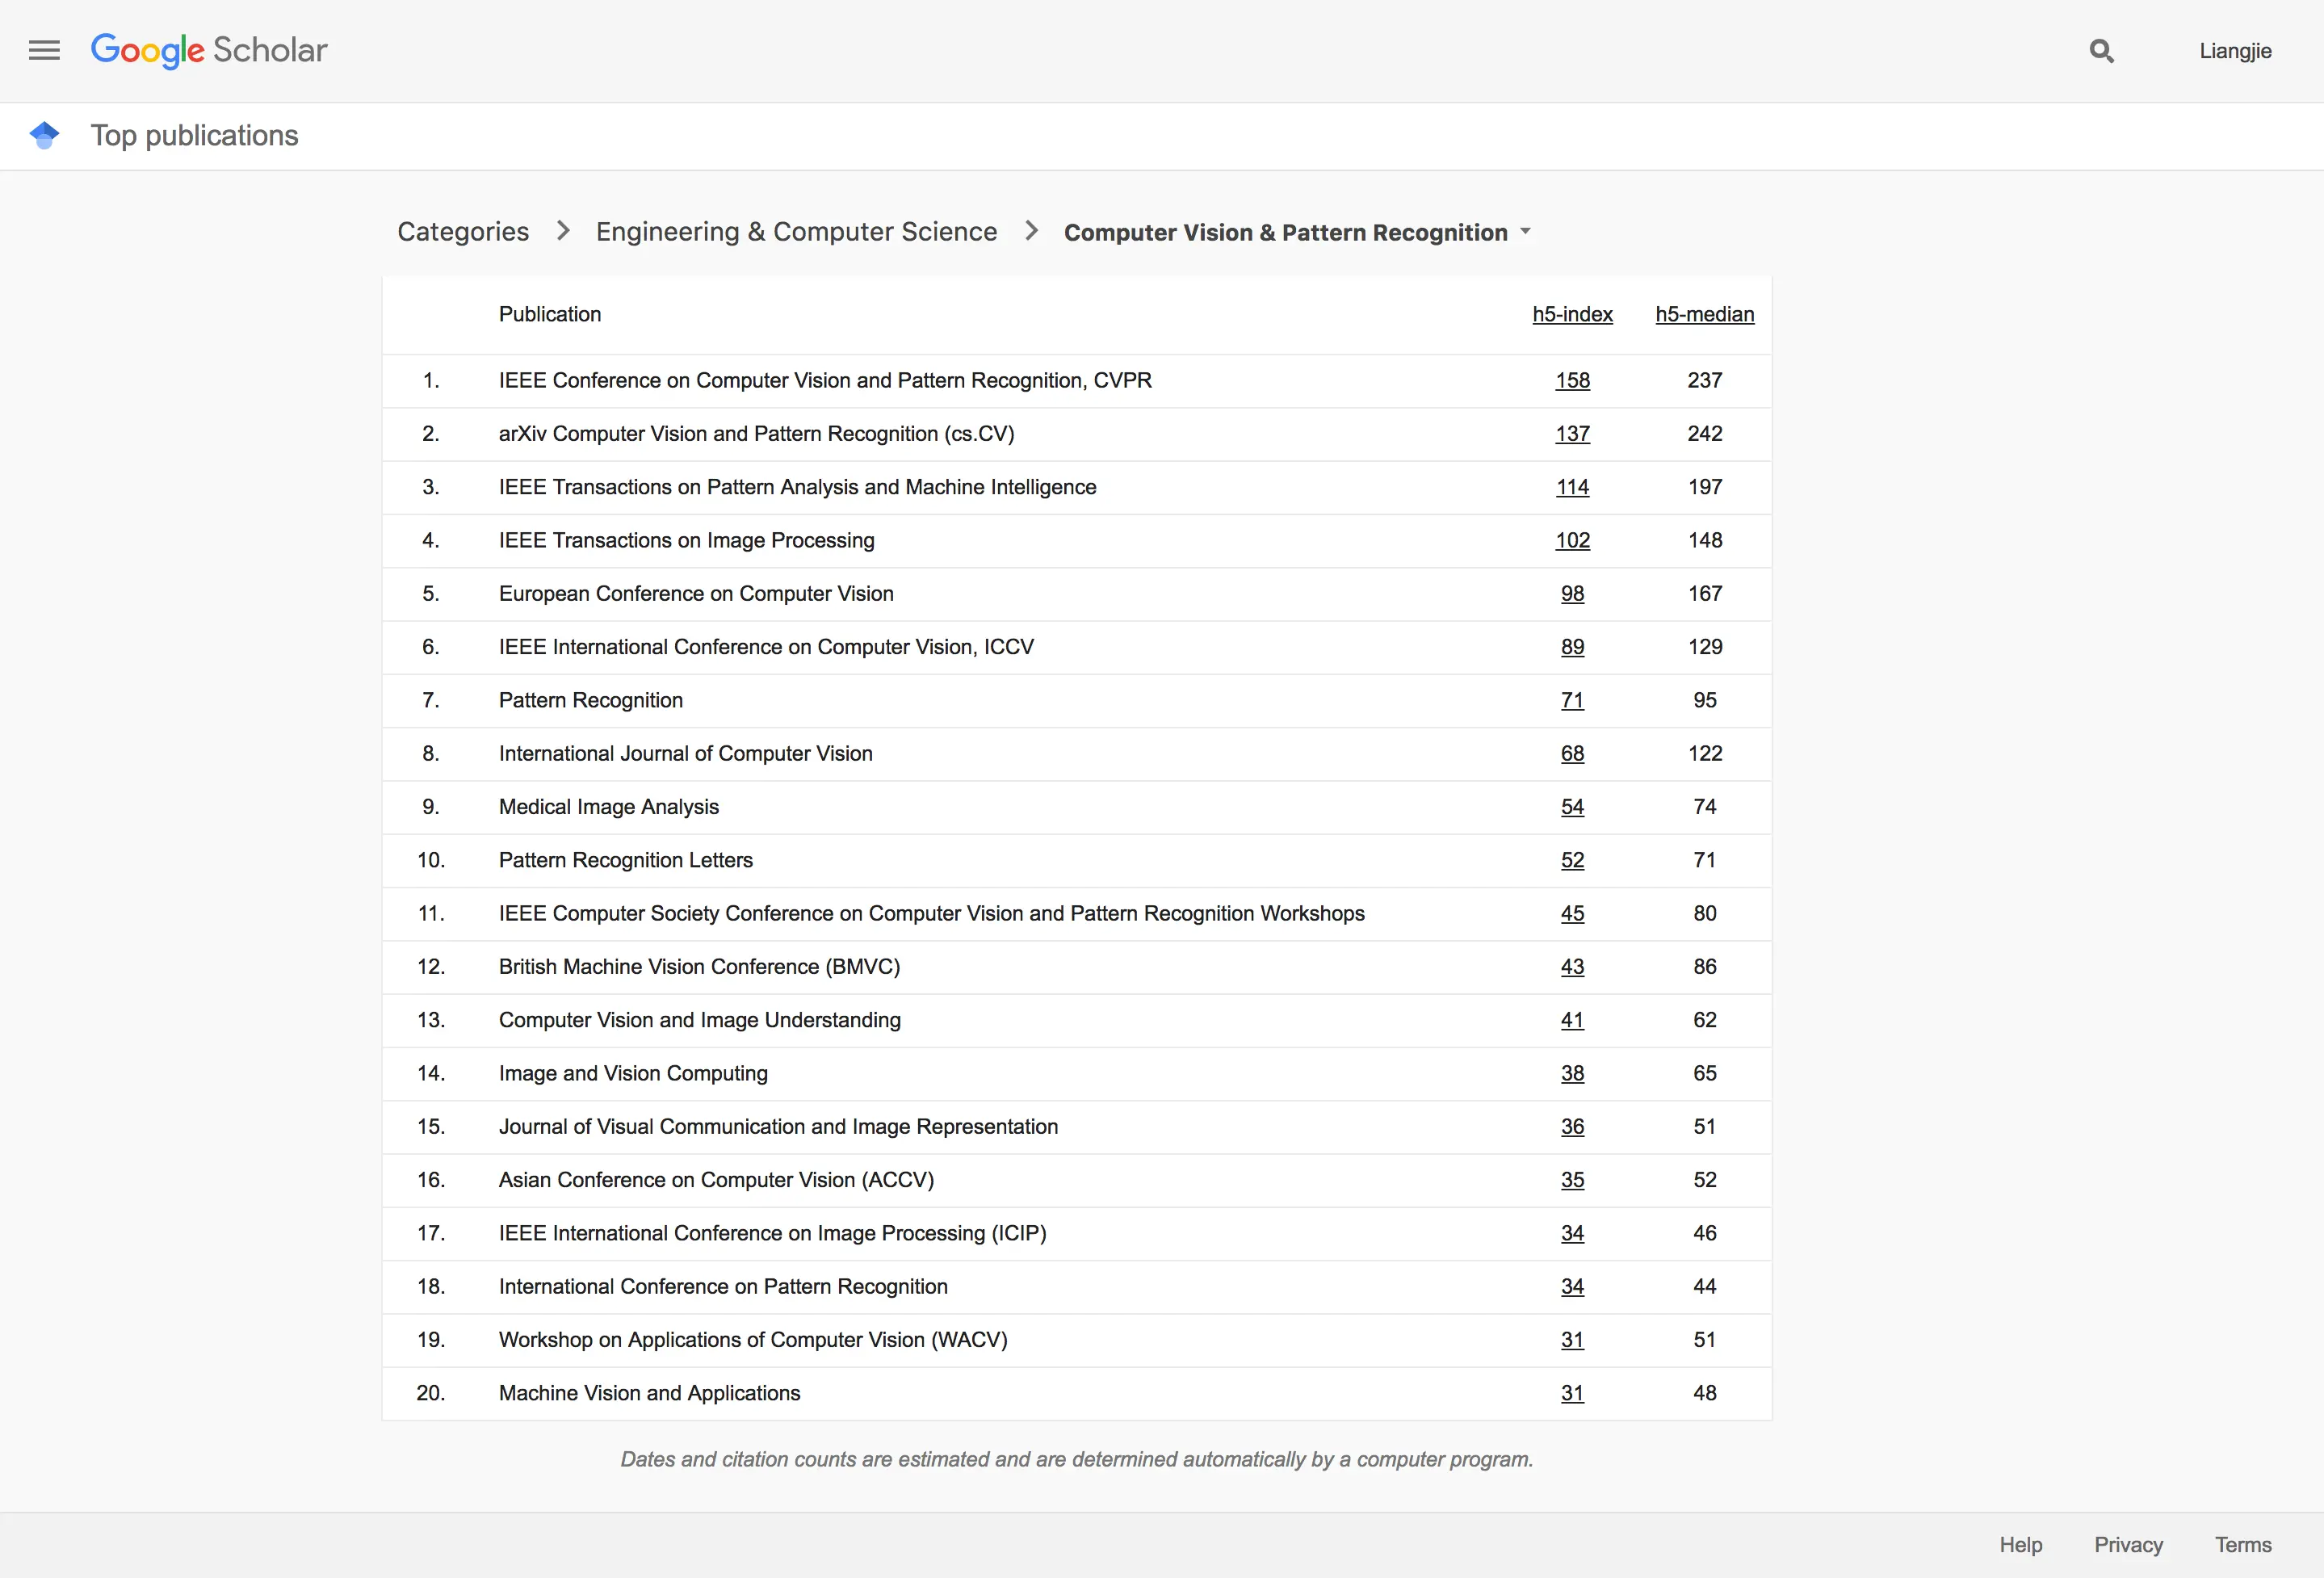Go to Categories breadcrumb
This screenshot has height=1578, width=2324.
[x=463, y=232]
